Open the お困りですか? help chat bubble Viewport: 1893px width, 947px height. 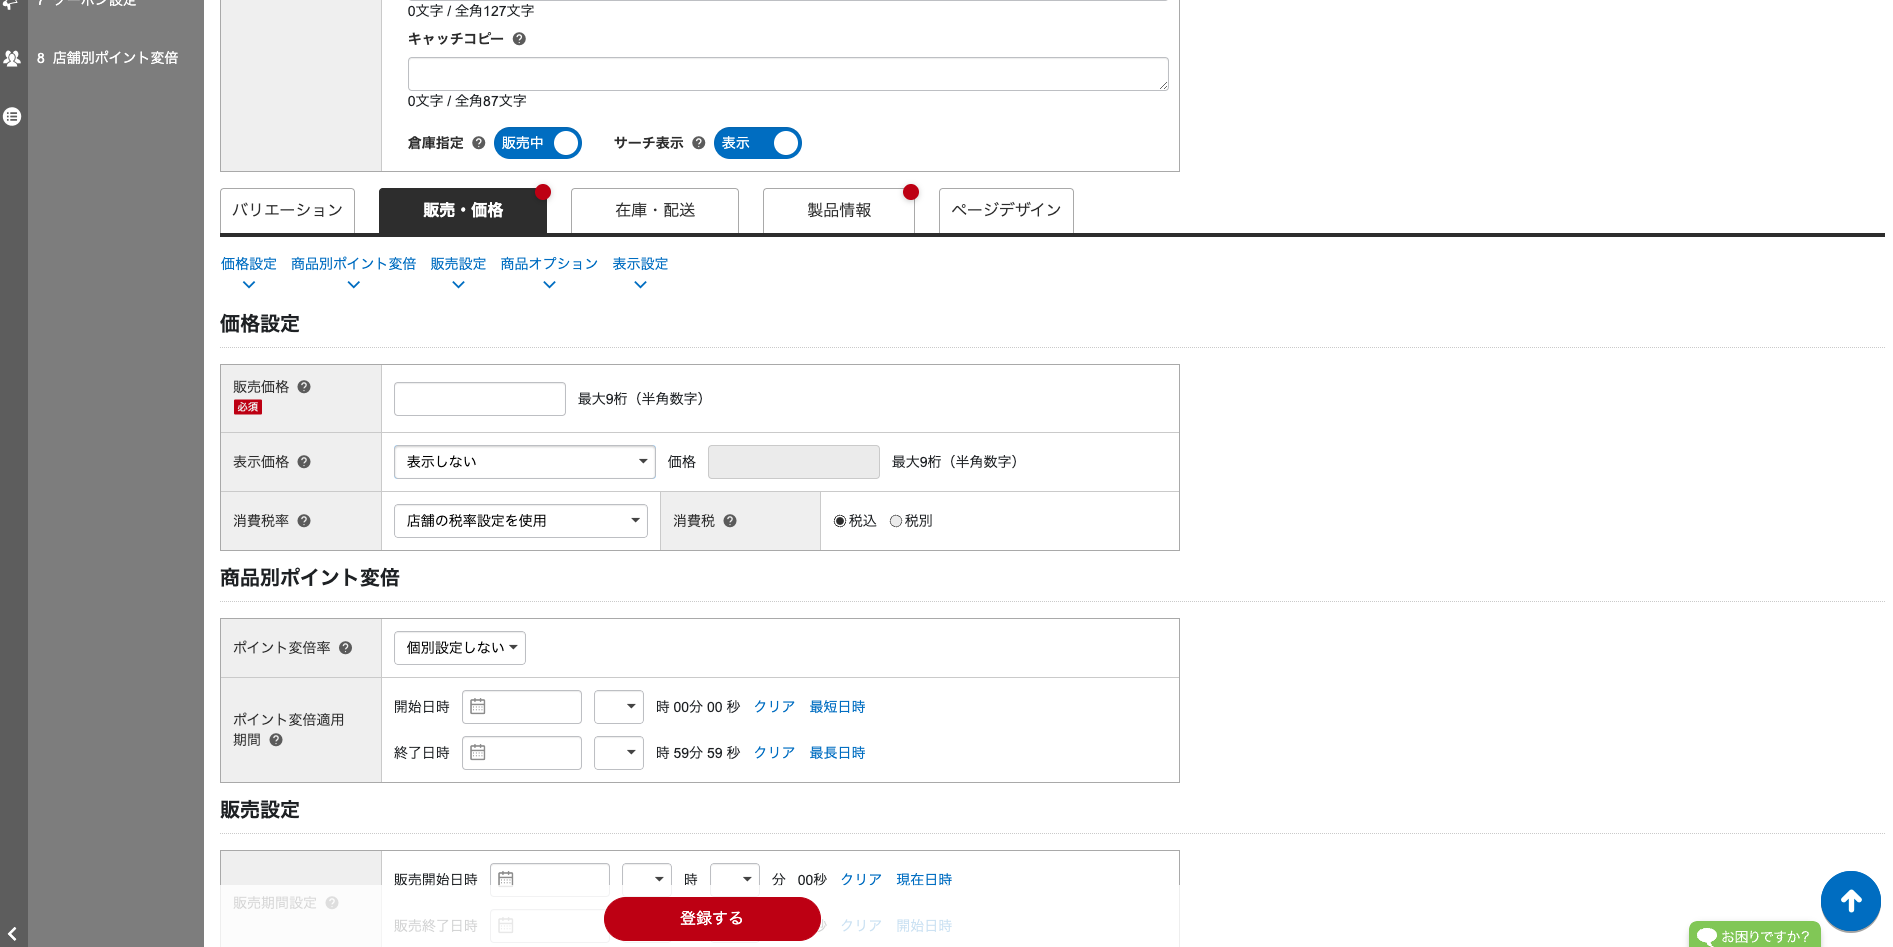click(x=1755, y=936)
